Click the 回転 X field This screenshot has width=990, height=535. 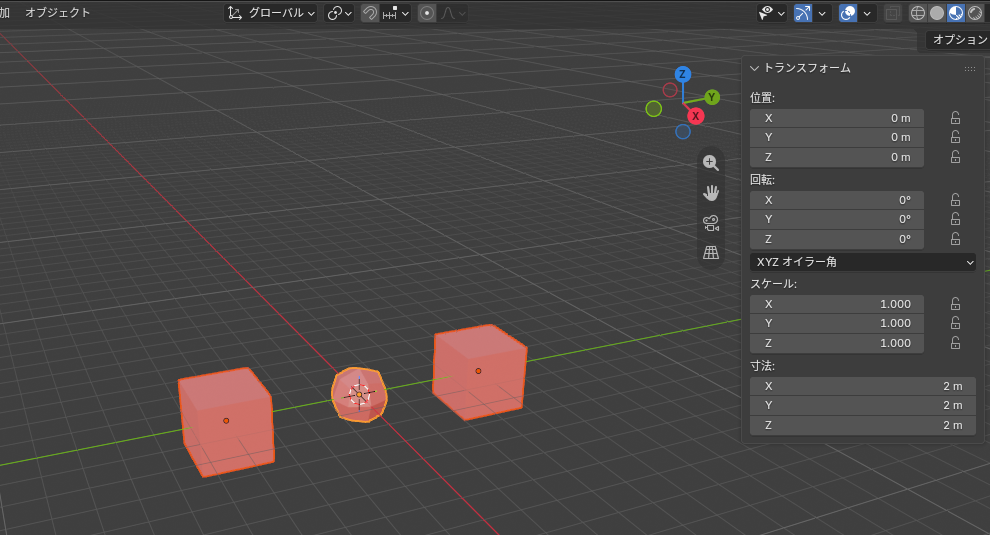[x=837, y=200]
